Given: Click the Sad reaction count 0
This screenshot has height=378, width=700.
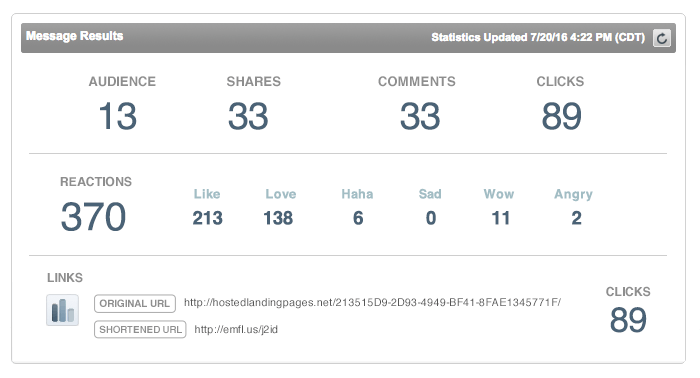Looking at the screenshot, I should [x=431, y=218].
